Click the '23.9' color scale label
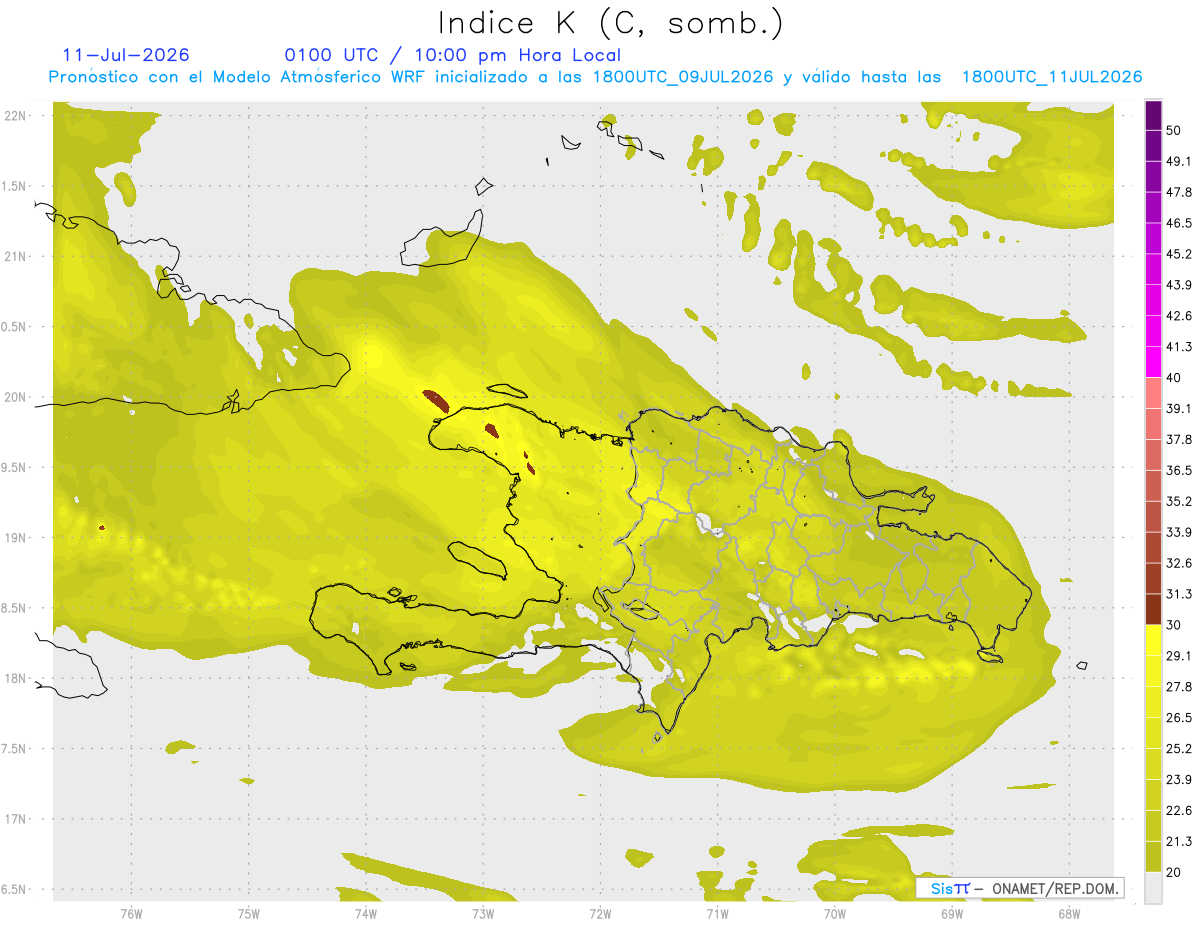The image size is (1200, 927). click(x=1179, y=780)
